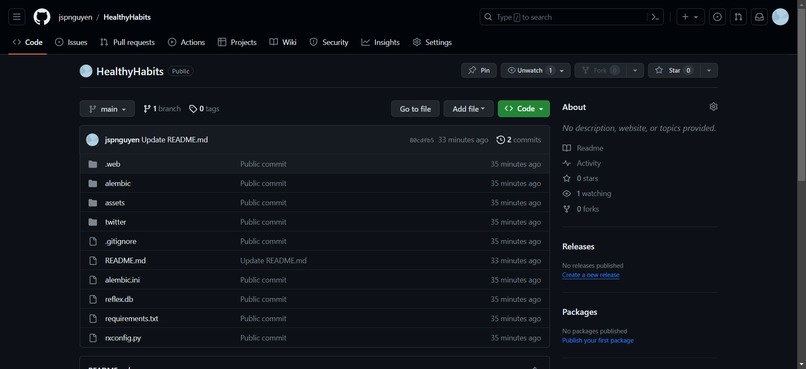Switch to the Code tab

tap(28, 42)
